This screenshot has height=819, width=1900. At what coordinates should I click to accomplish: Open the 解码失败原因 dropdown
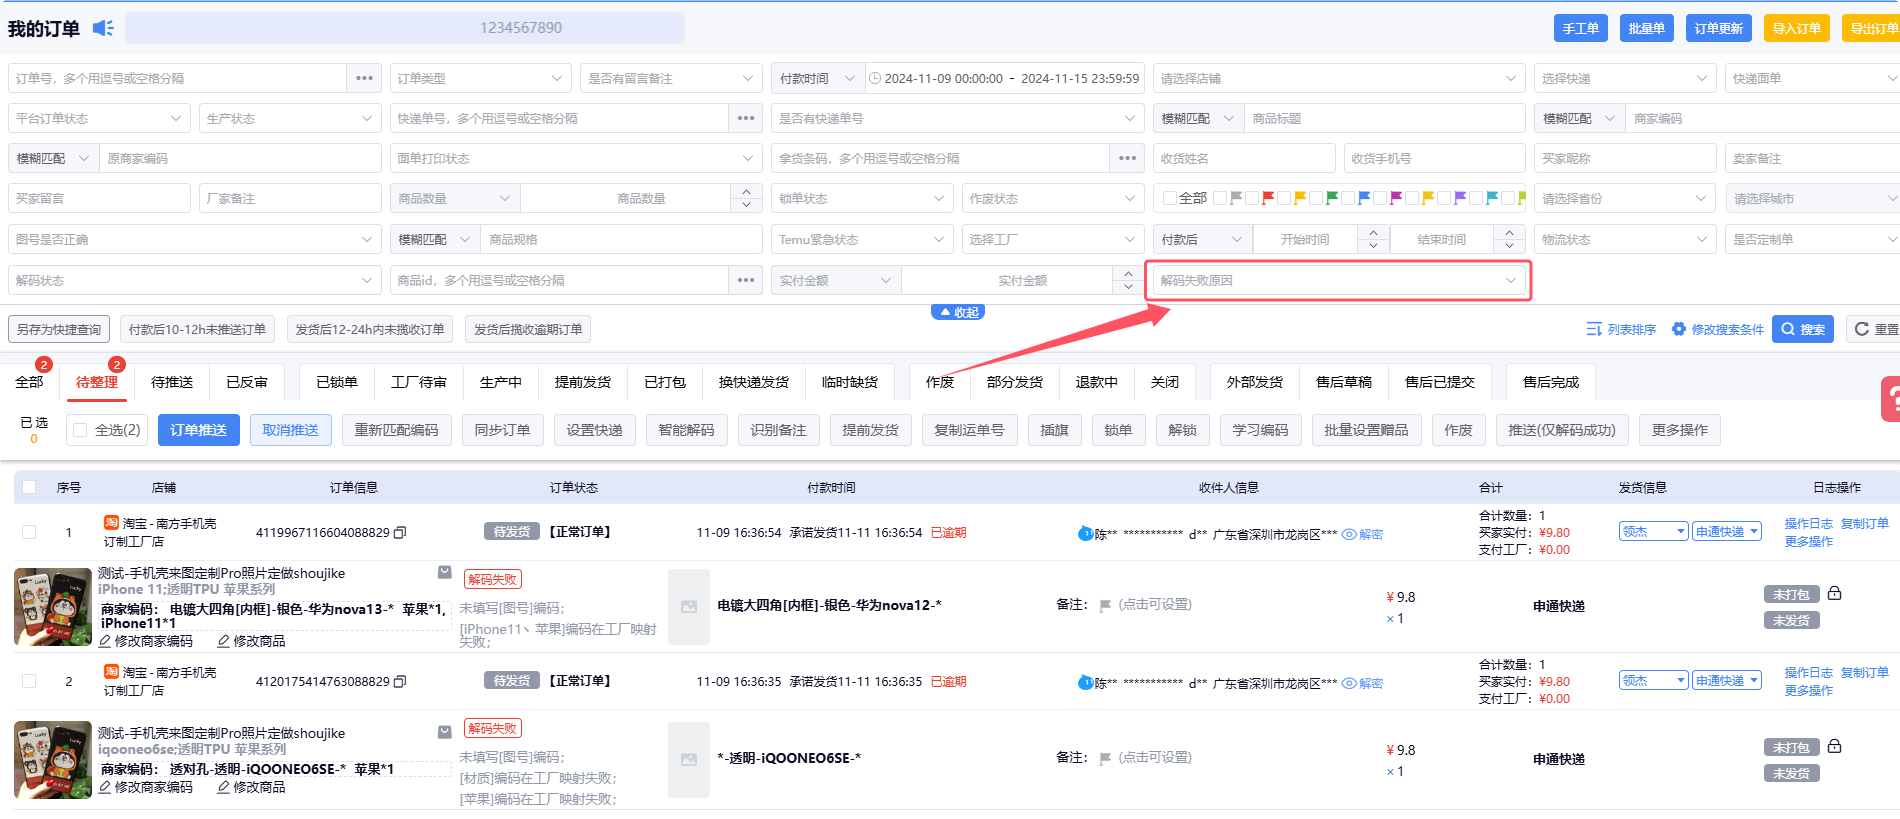(x=1337, y=281)
